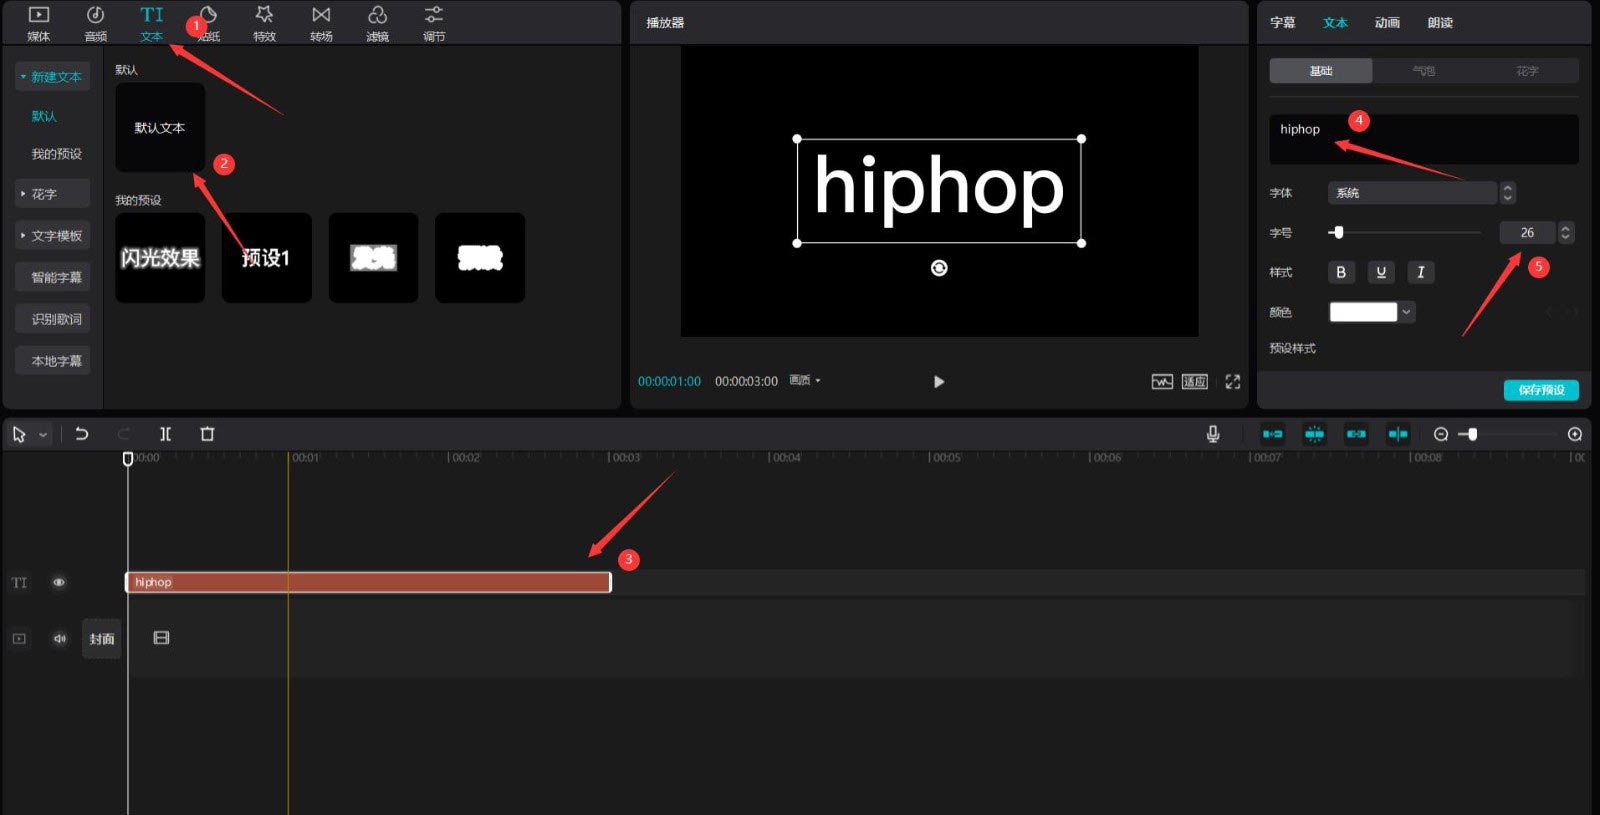Add media with the film icon beside 封面
1600x815 pixels.
click(161, 638)
